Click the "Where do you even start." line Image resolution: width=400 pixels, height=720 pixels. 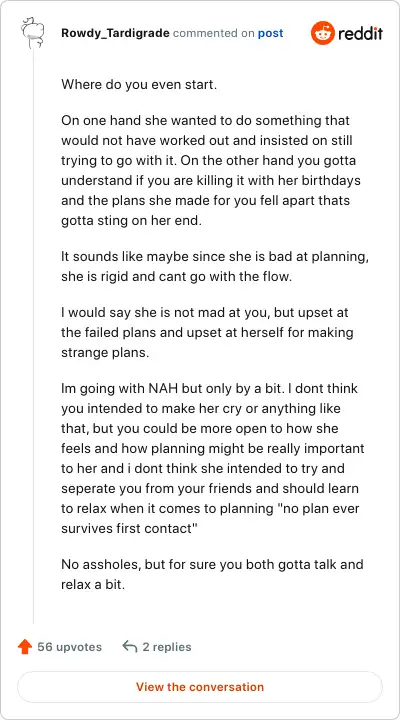[x=139, y=85]
